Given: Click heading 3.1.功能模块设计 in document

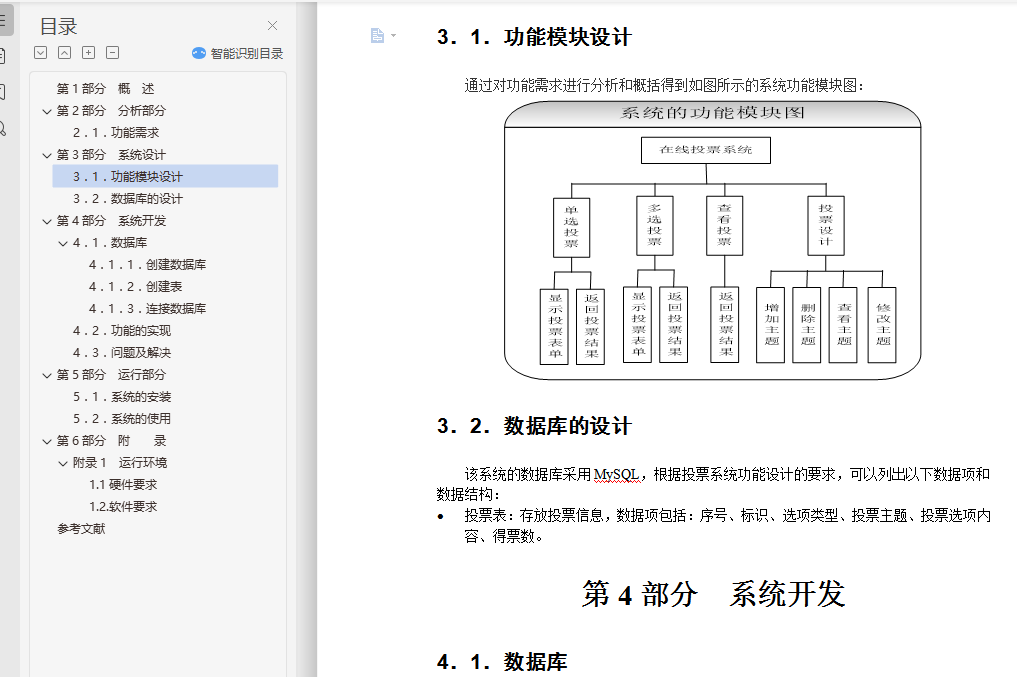Looking at the screenshot, I should click(x=534, y=37).
